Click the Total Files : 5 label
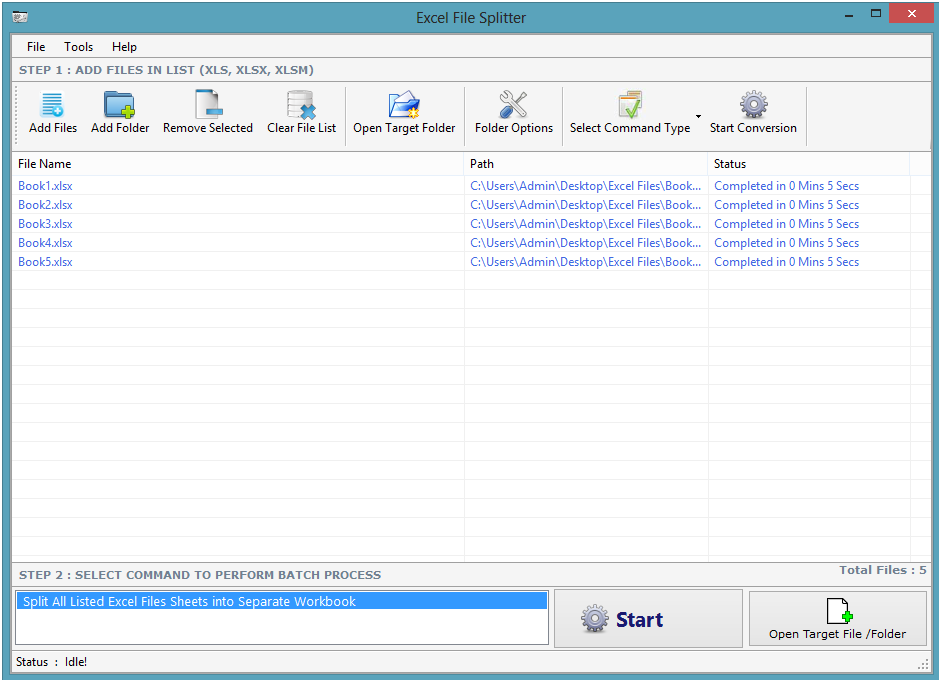The height and width of the screenshot is (680, 939). (x=883, y=570)
